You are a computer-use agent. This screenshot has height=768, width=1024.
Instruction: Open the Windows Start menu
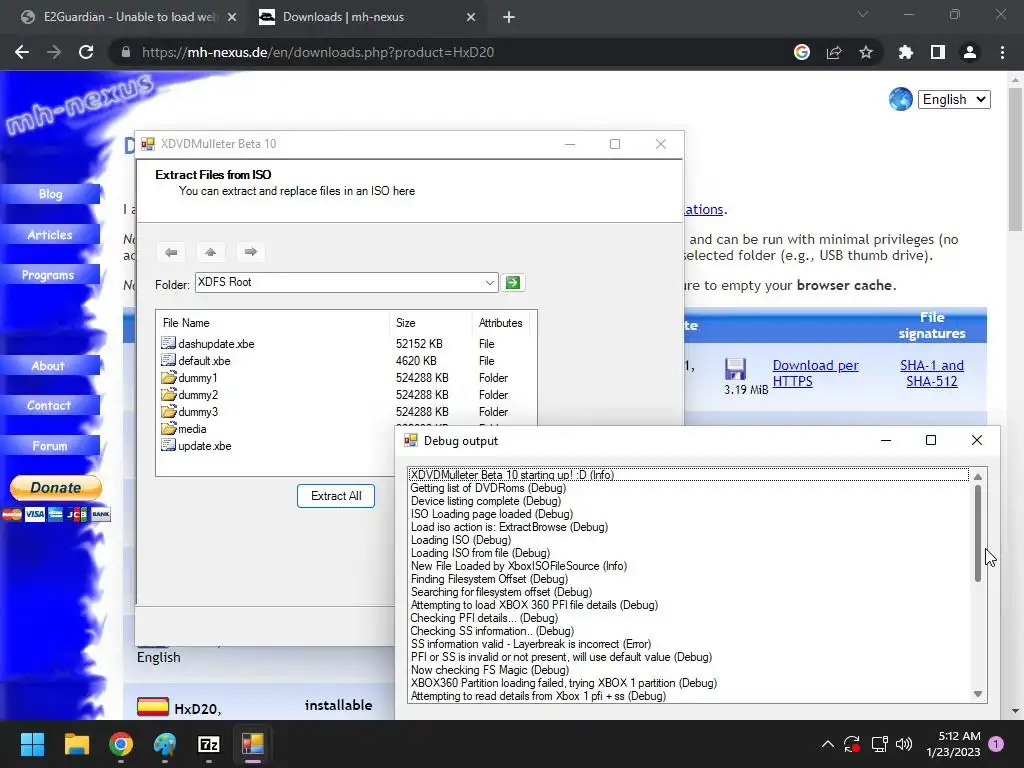click(32, 744)
